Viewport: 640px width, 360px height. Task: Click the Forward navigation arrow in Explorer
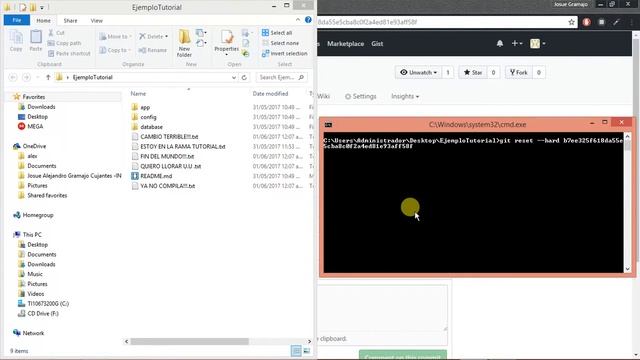[x=26, y=77]
